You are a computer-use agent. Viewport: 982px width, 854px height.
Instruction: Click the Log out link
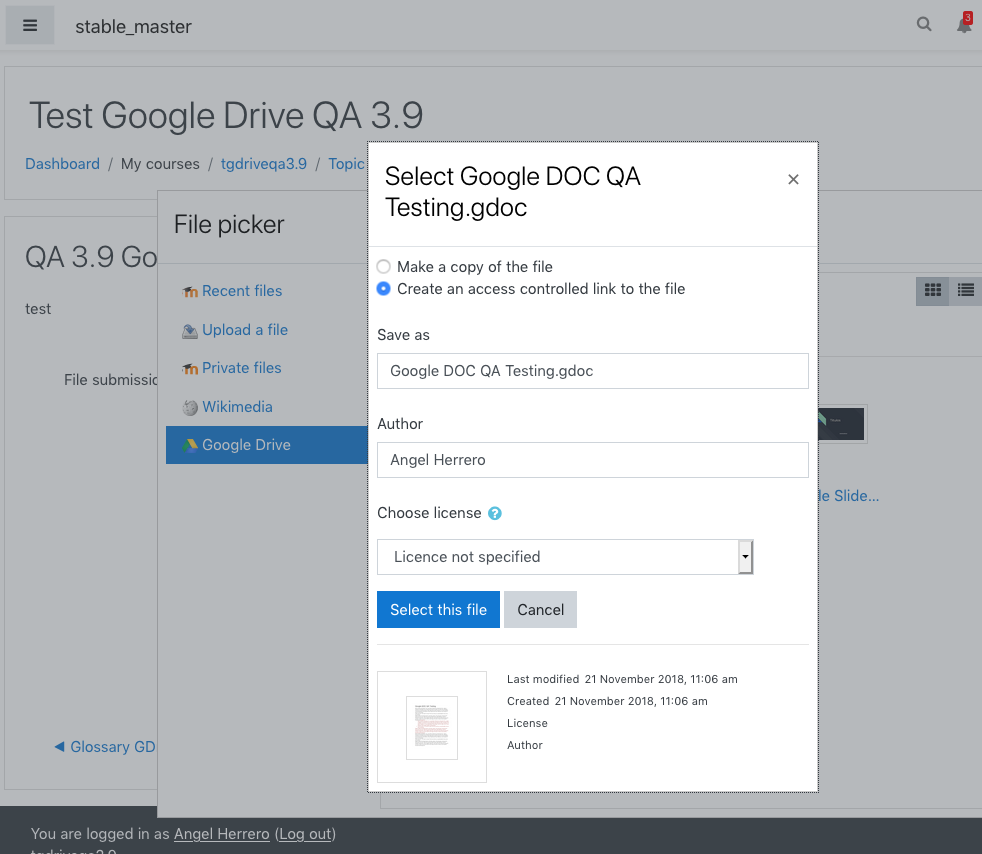[305, 834]
